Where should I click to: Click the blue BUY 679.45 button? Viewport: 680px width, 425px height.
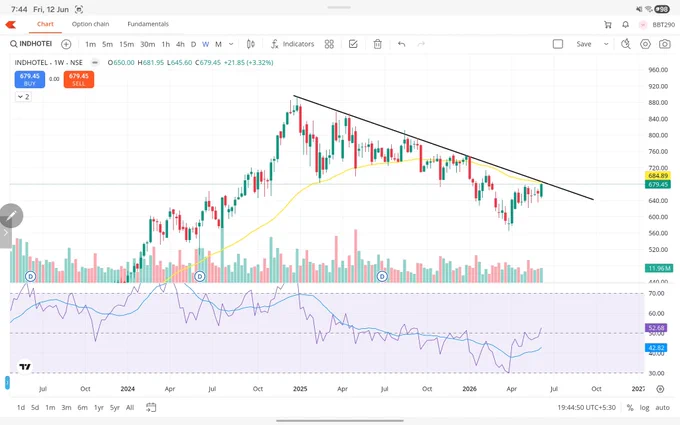(x=29, y=79)
